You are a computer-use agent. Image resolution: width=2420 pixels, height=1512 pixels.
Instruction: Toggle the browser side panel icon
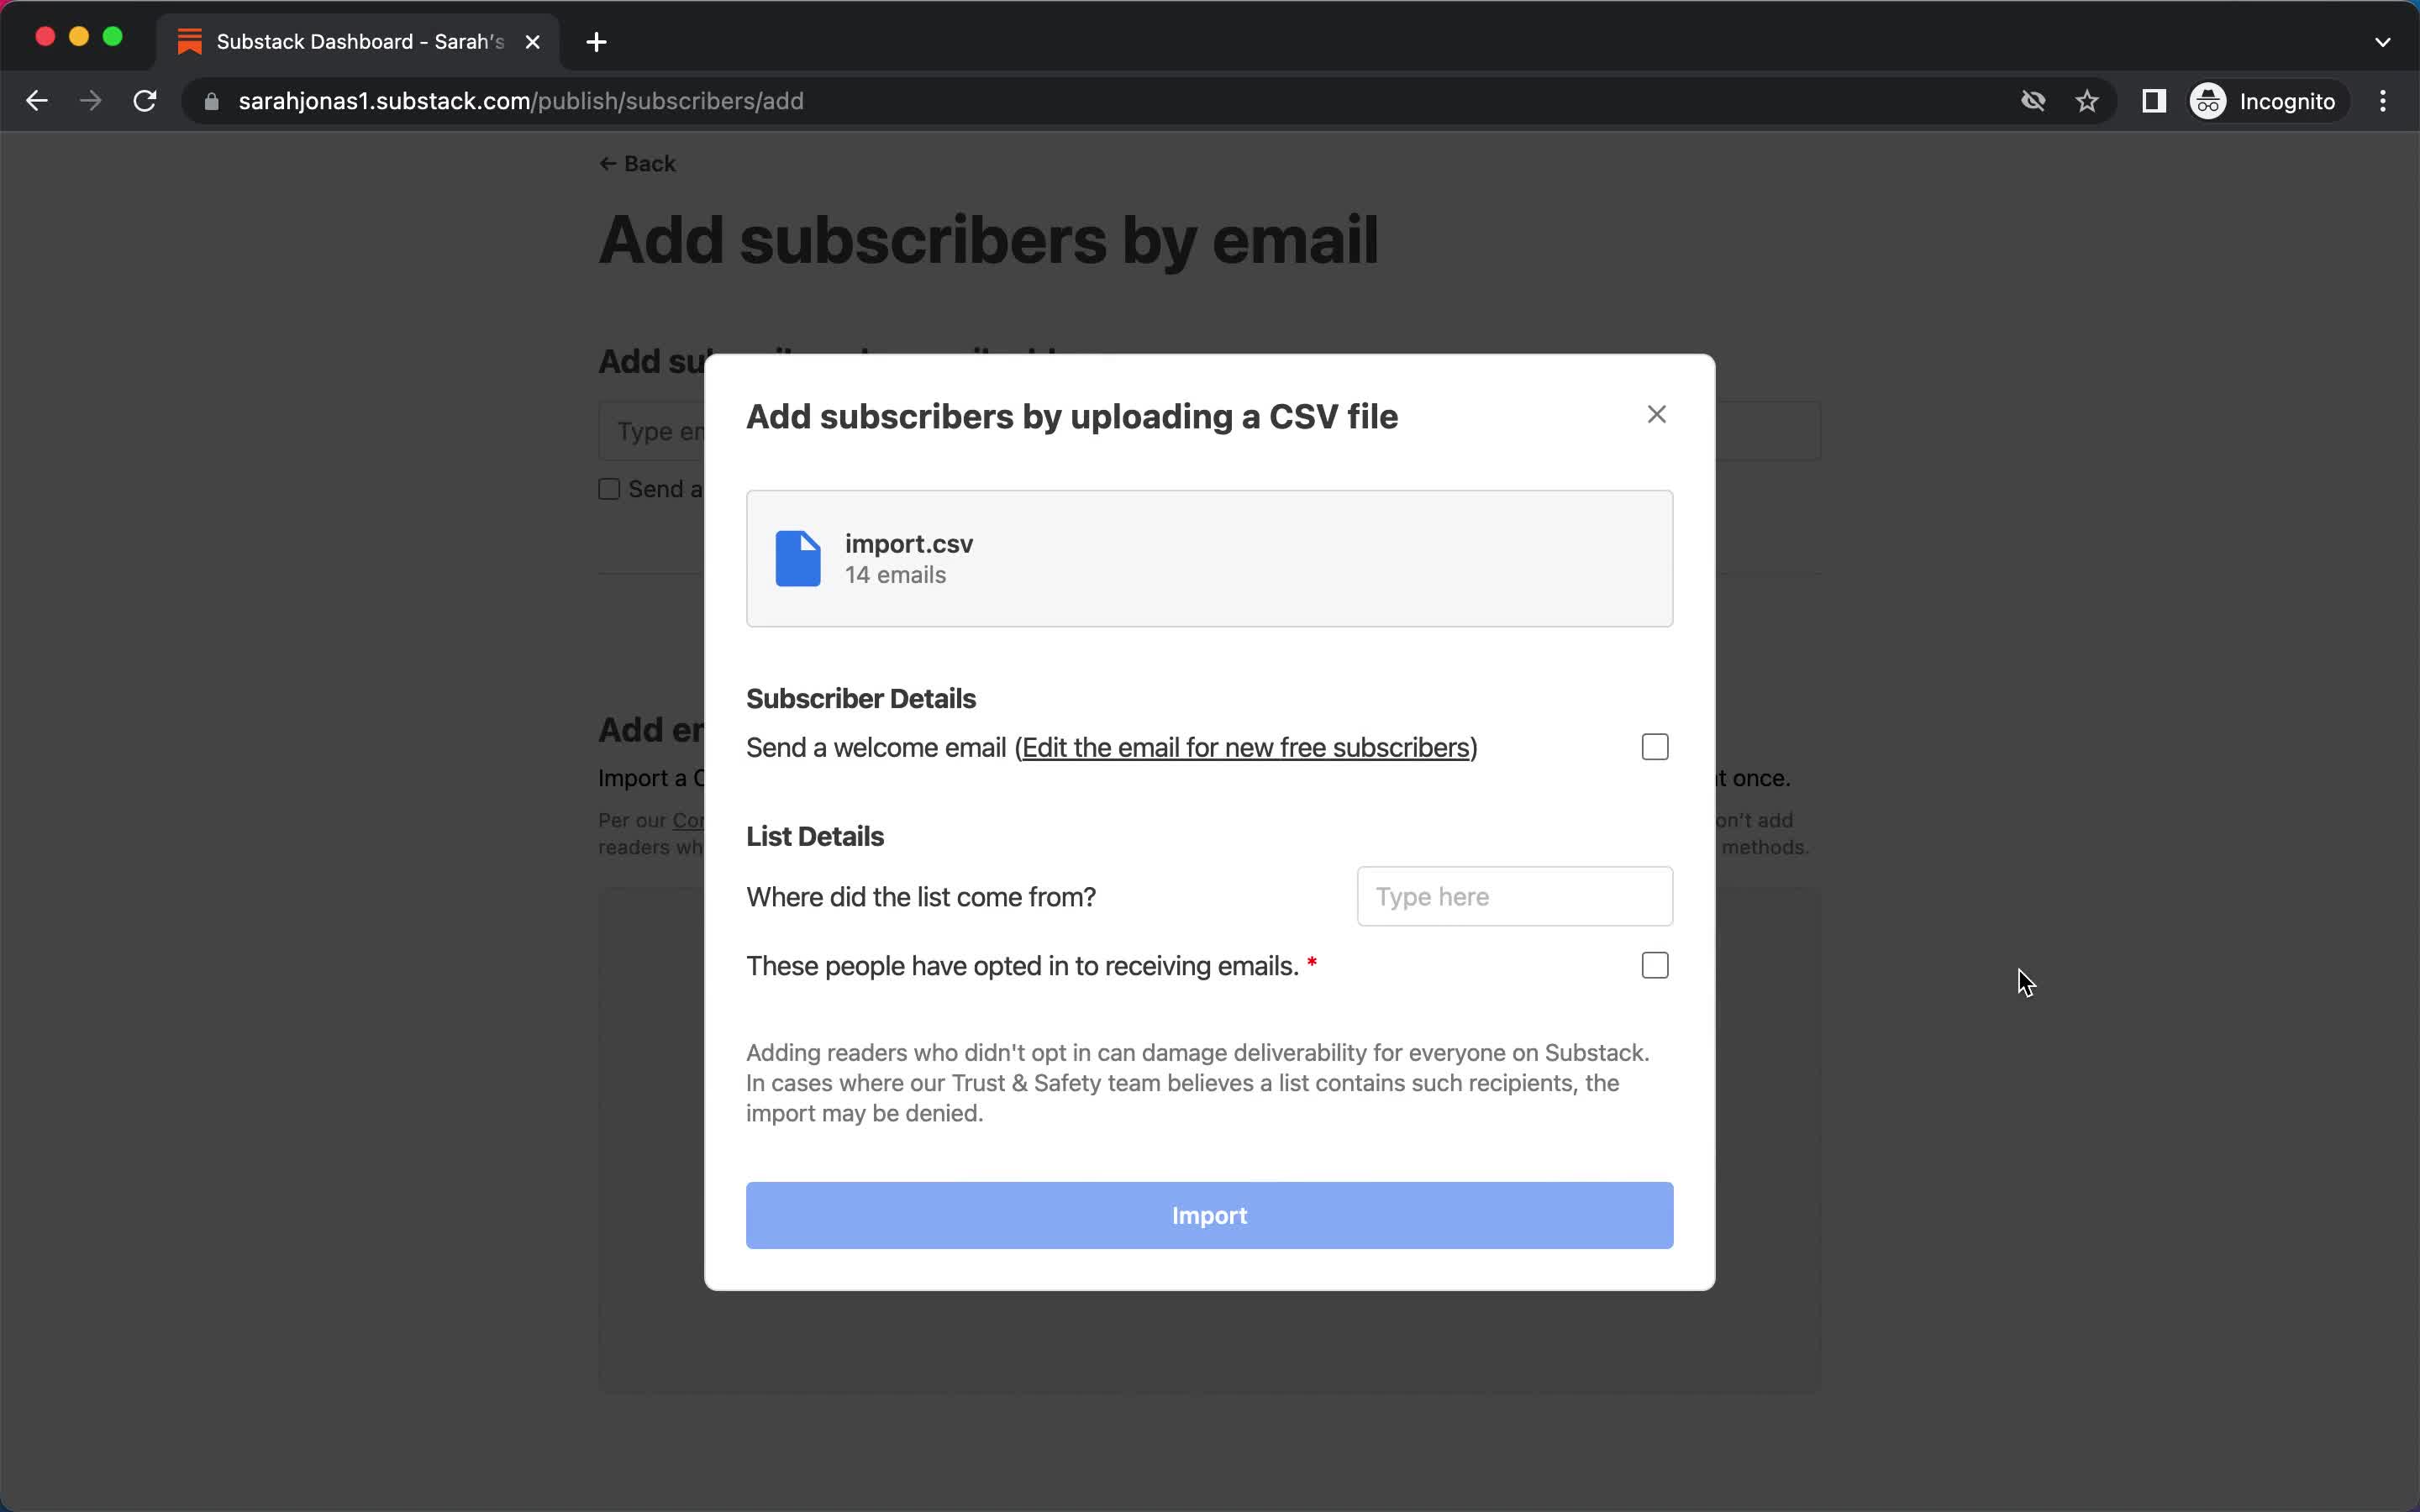2153,101
